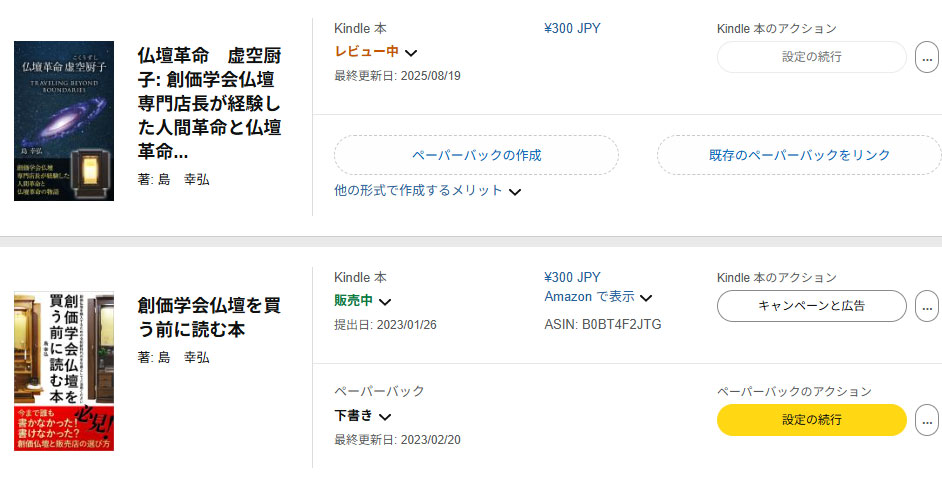Image resolution: width=942 pixels, height=478 pixels.
Task: Open ellipsis menu for paperback actions
Action: 927,420
